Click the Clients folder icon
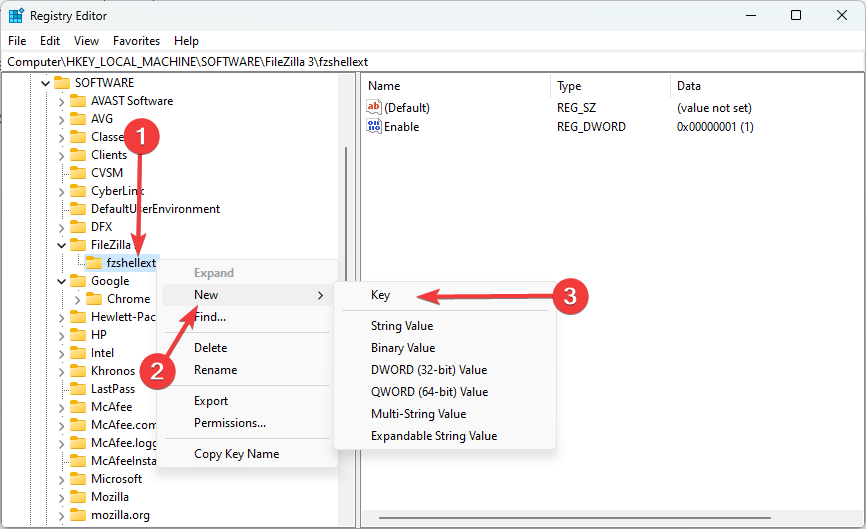This screenshot has width=866, height=529. pos(78,155)
